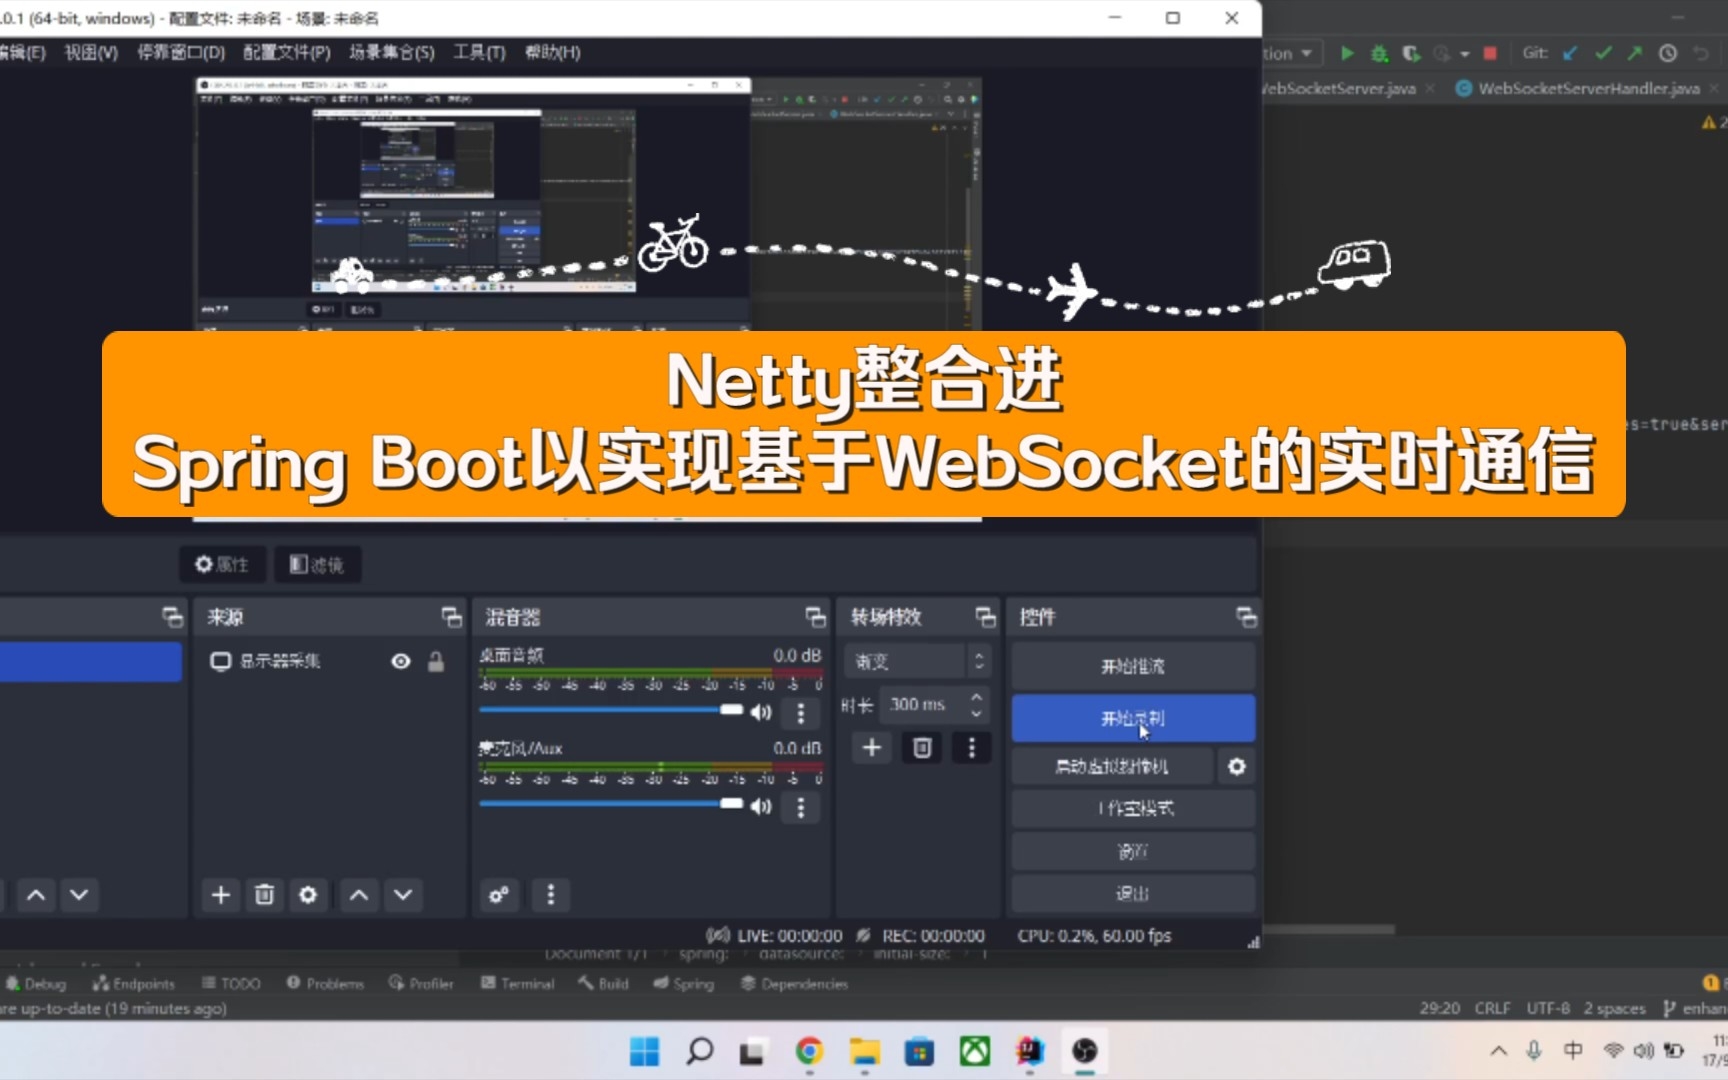Move the selected source up
This screenshot has width=1728, height=1080.
click(x=359, y=895)
